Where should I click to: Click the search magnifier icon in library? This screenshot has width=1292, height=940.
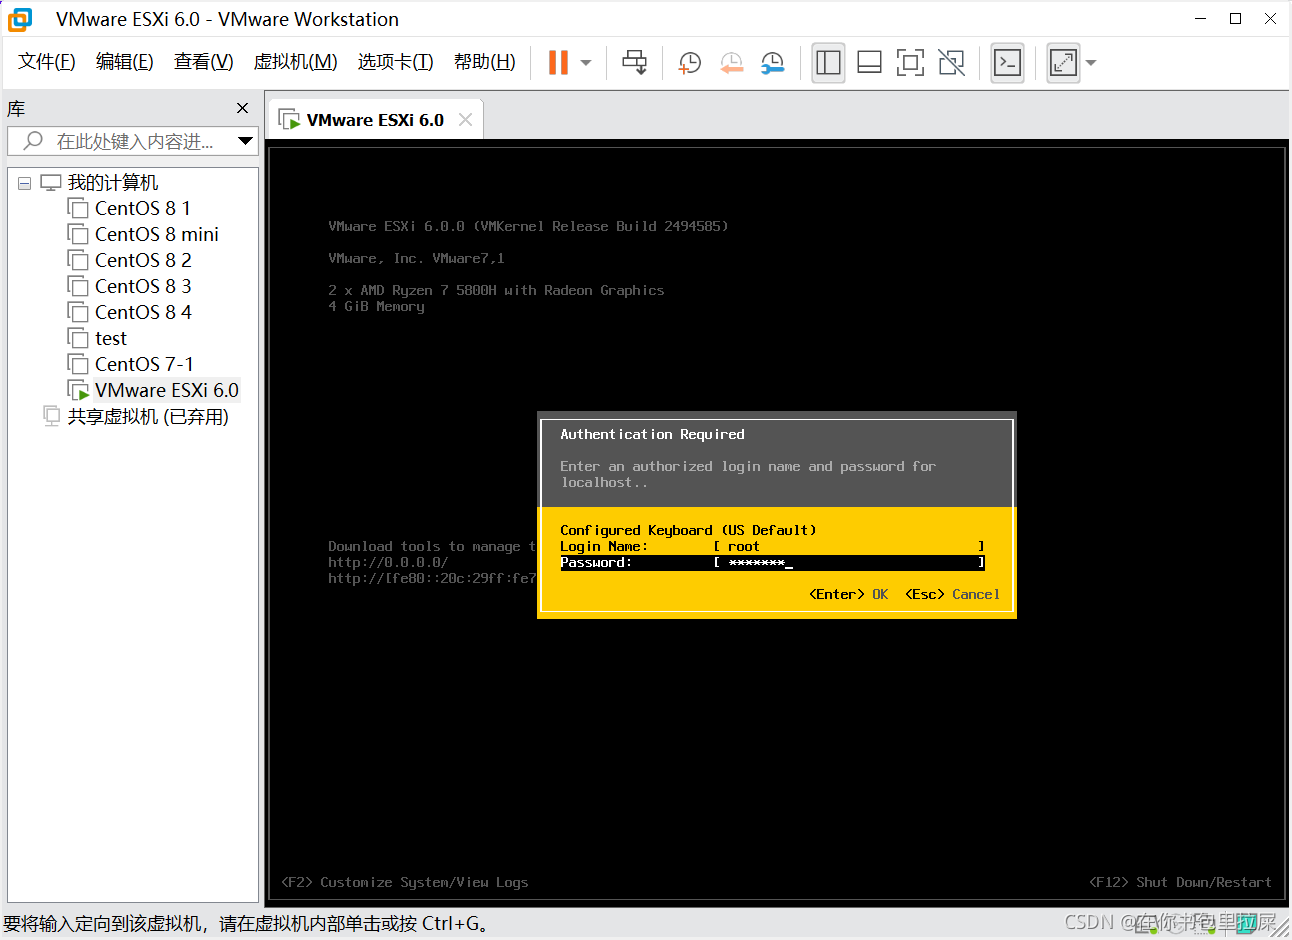pos(33,141)
